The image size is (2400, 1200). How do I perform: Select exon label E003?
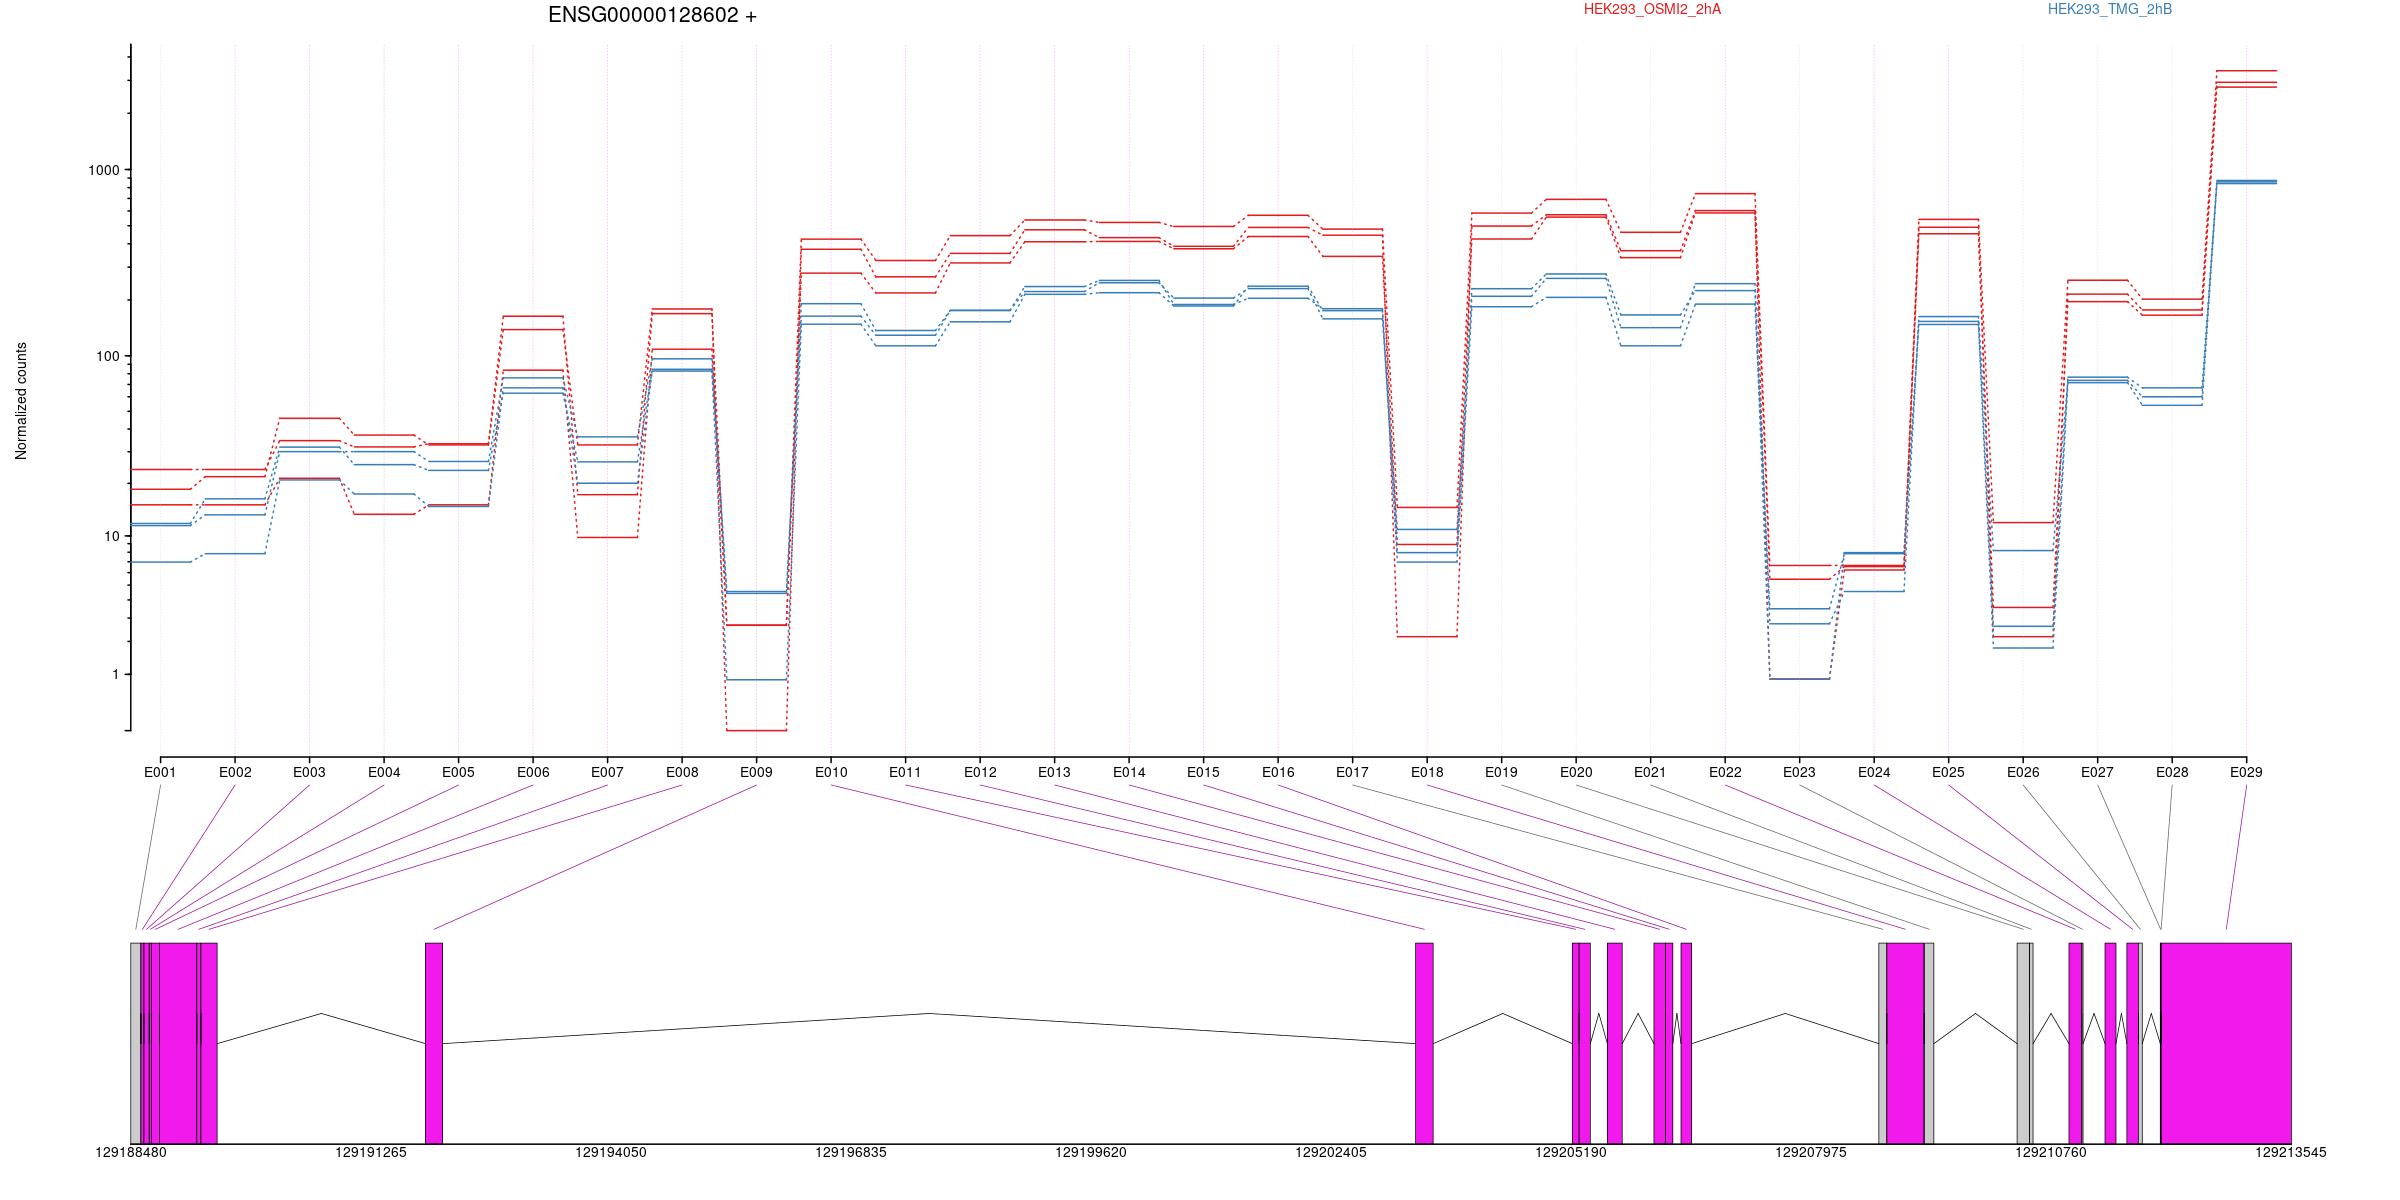pyautogui.click(x=309, y=772)
